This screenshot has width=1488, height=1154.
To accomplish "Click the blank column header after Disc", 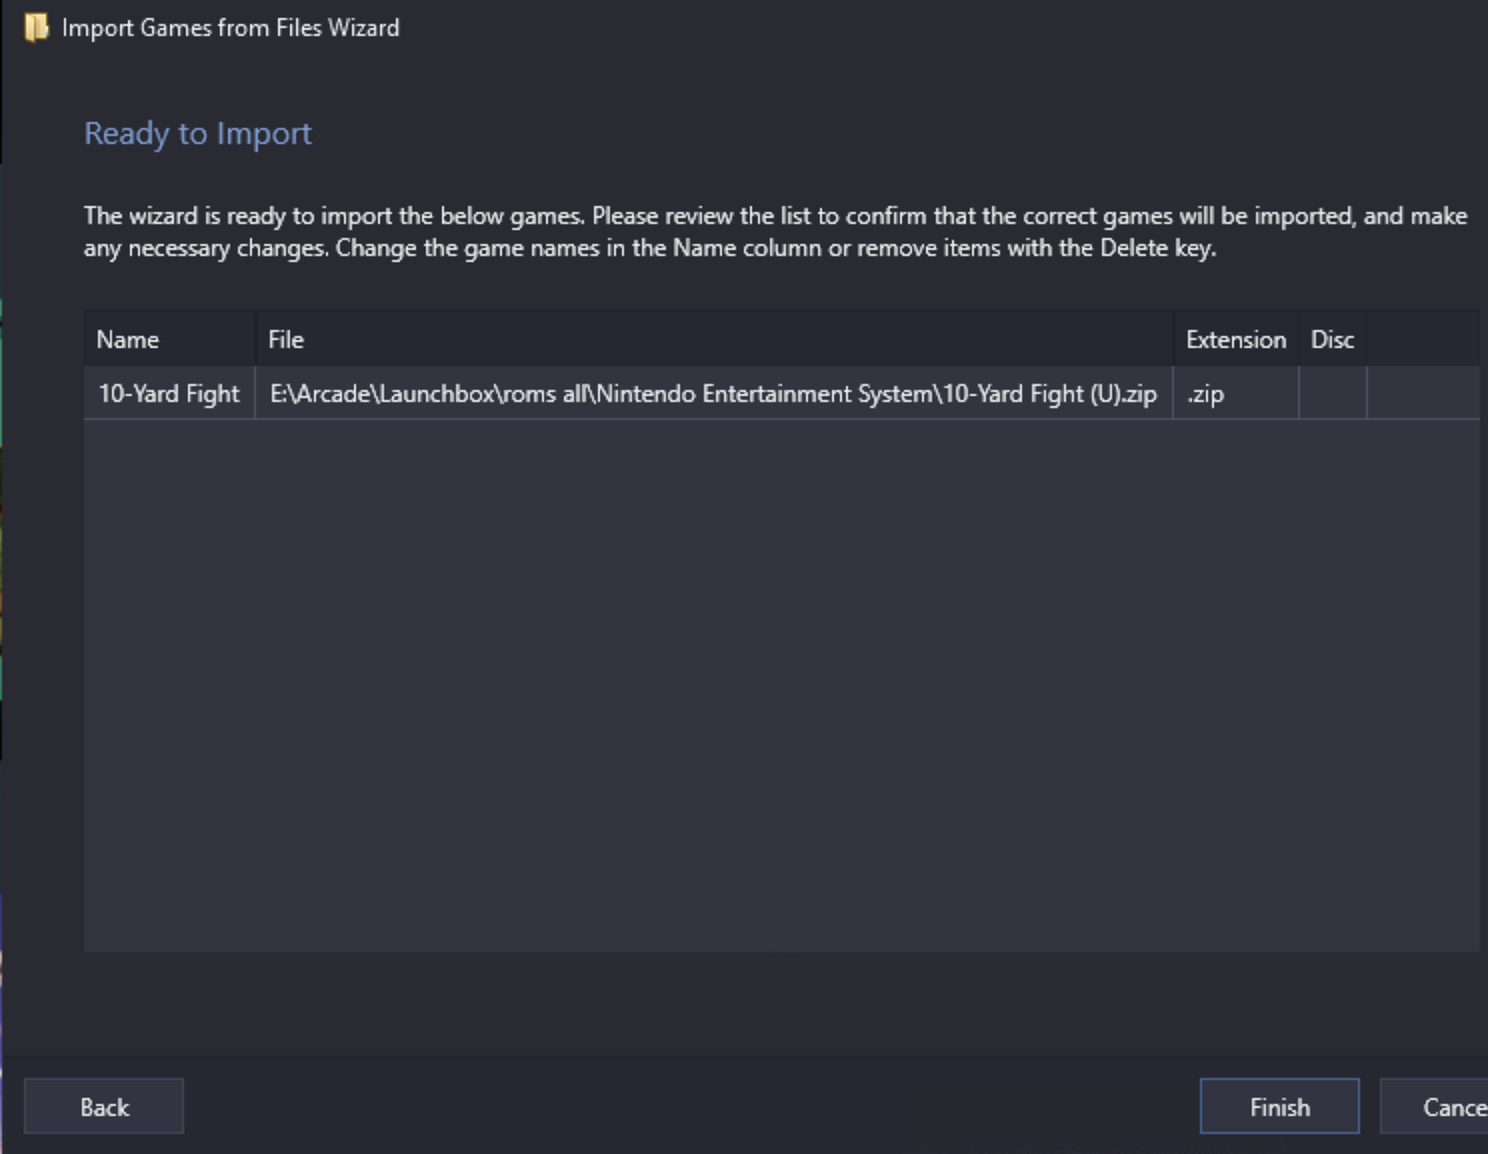I will pos(1423,339).
